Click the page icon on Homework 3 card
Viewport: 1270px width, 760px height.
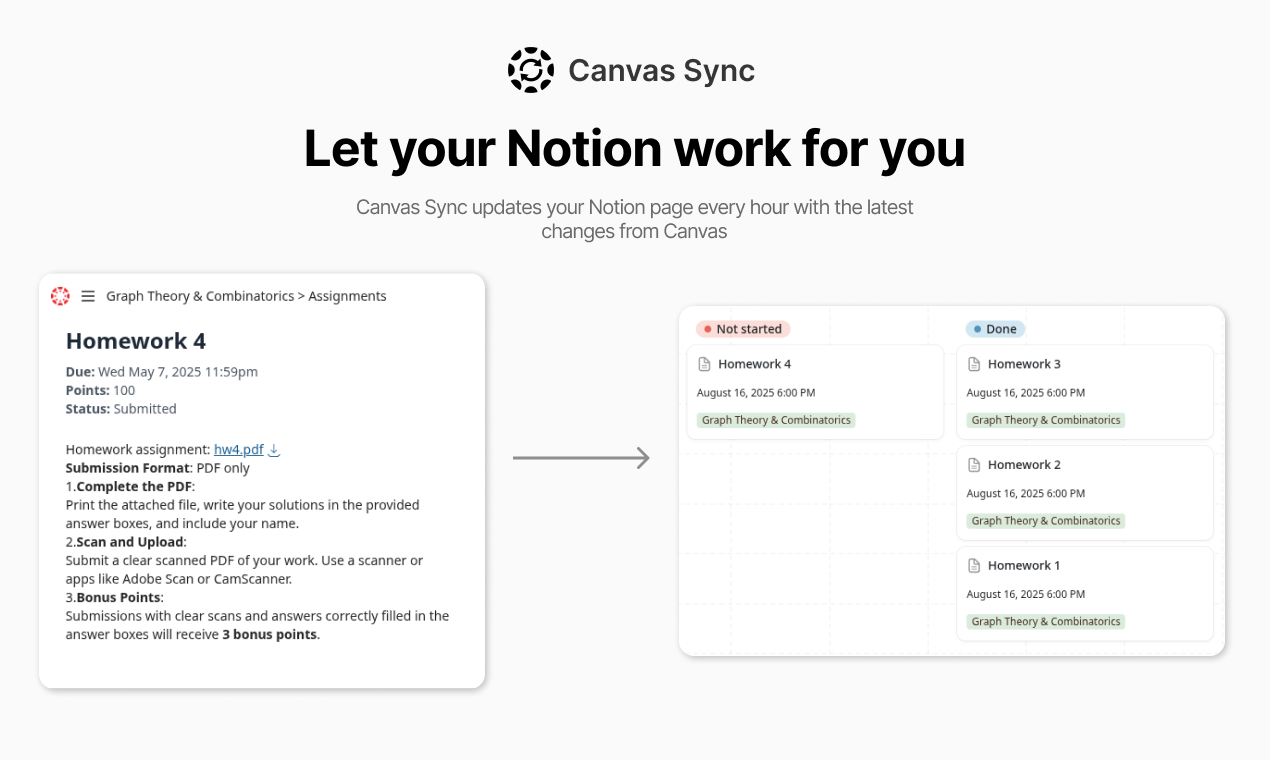coord(974,364)
